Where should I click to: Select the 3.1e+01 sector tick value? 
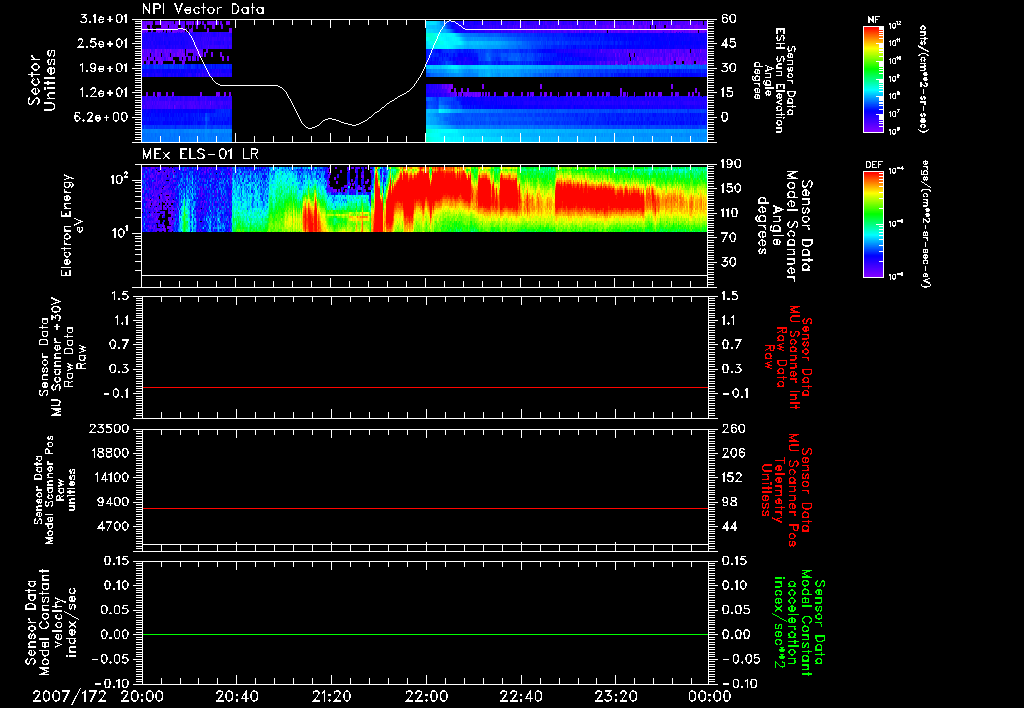tap(106, 19)
